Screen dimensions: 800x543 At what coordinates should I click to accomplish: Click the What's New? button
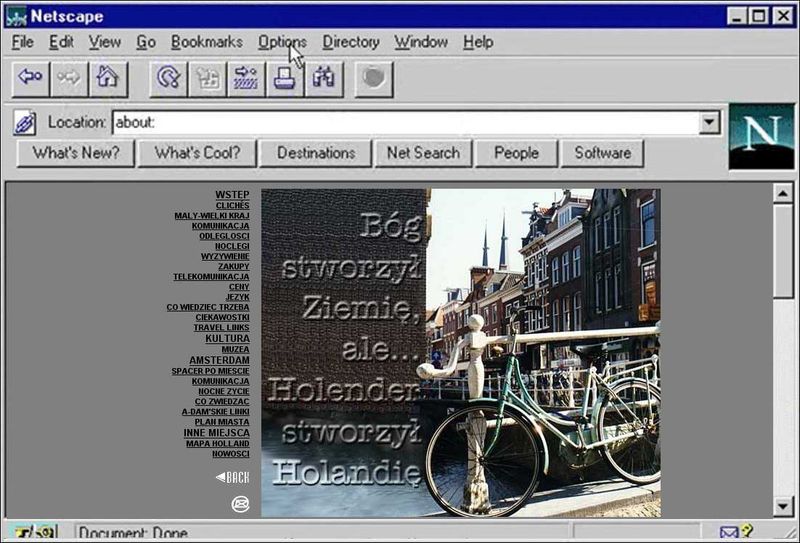coord(76,153)
